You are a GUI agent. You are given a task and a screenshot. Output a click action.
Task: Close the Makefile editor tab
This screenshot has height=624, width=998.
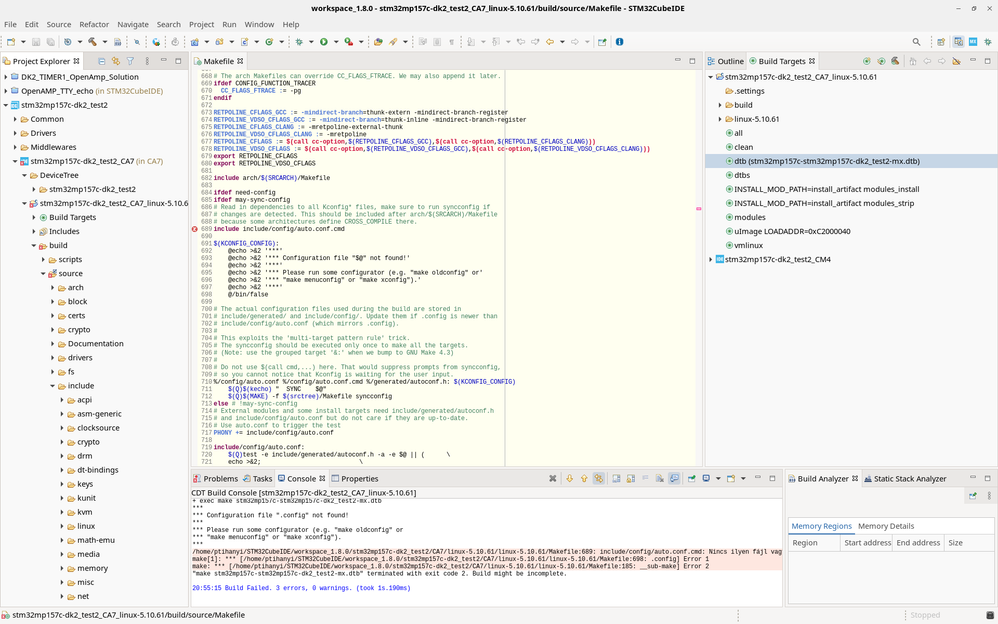point(239,61)
